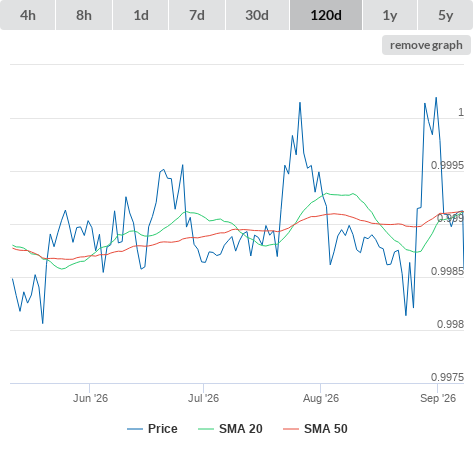Click the remove graph button
Screen dimensions: 474x455
pos(426,45)
